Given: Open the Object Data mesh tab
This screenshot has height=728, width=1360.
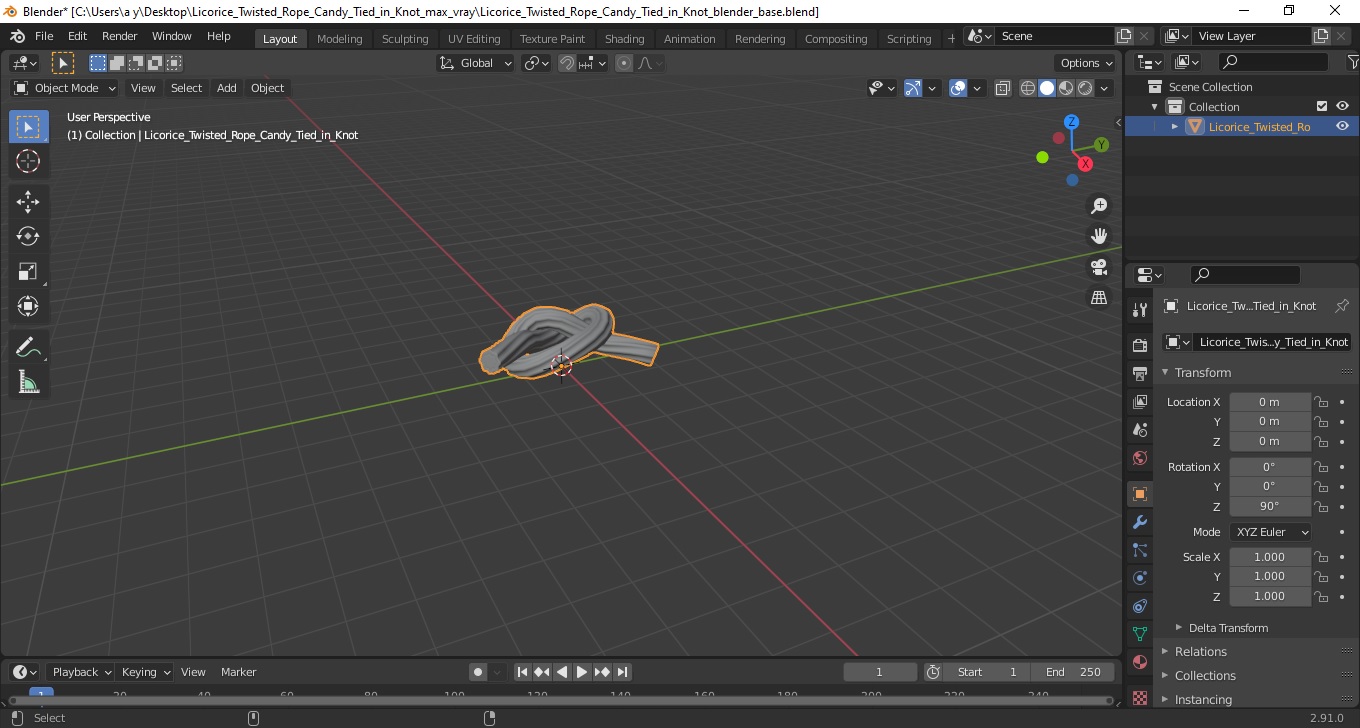Looking at the screenshot, I should 1140,634.
